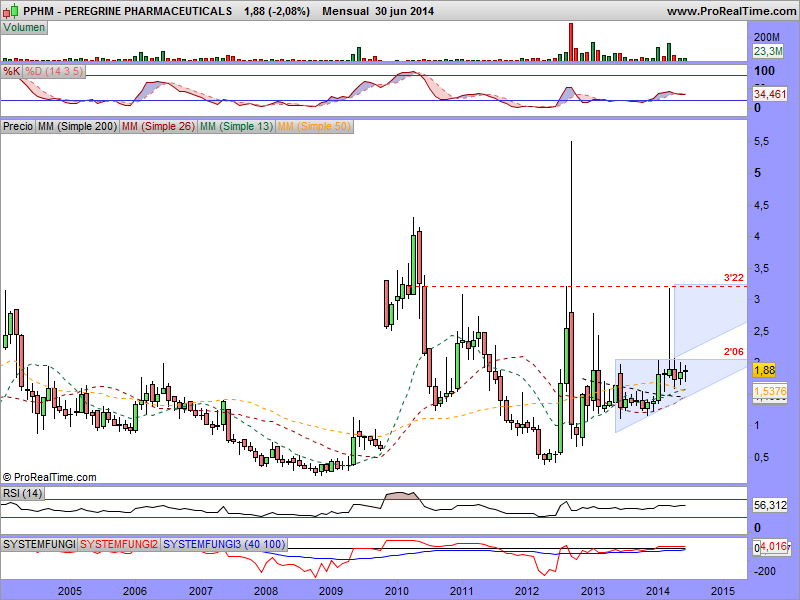
Task: Click the 5,5 price axis label
Action: (762, 142)
